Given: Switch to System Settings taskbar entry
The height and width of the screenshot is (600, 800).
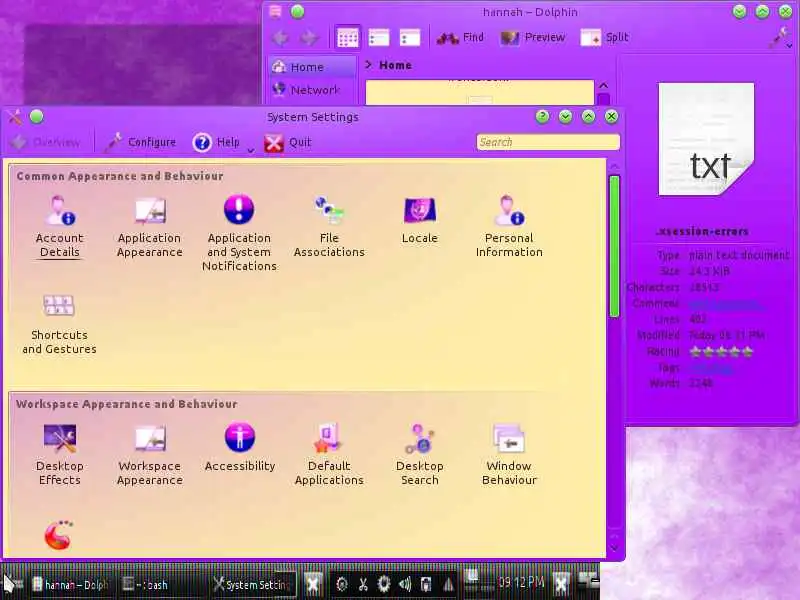Looking at the screenshot, I should pyautogui.click(x=252, y=585).
